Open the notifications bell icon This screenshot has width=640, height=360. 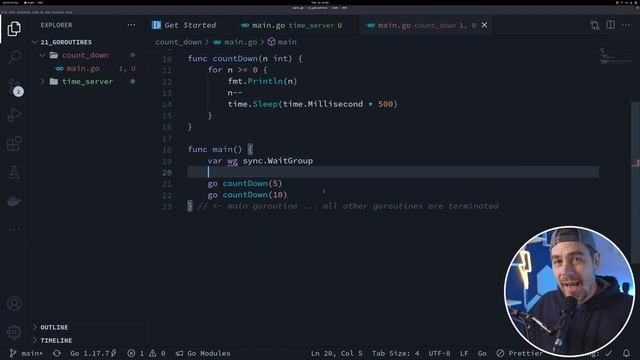(x=626, y=353)
